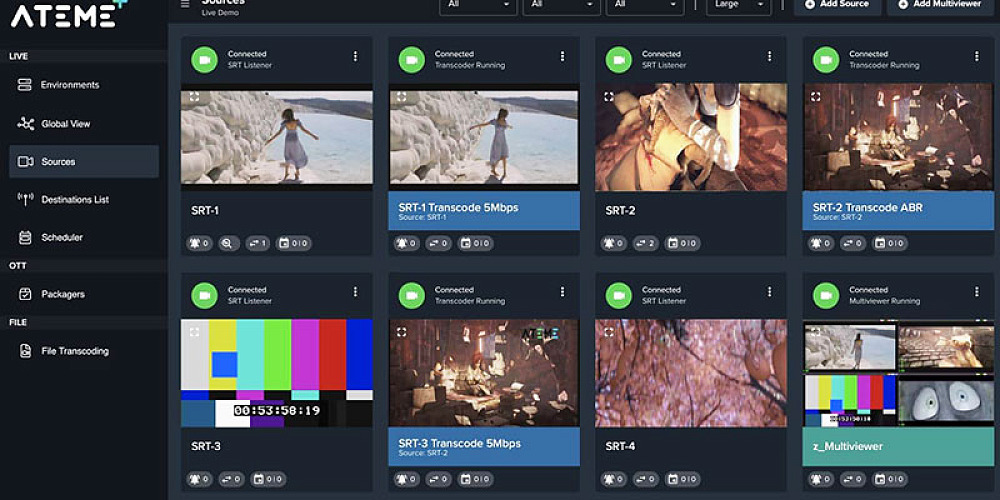This screenshot has width=1000, height=500.
Task: Open the Packagers icon under OTT
Action: pos(25,294)
